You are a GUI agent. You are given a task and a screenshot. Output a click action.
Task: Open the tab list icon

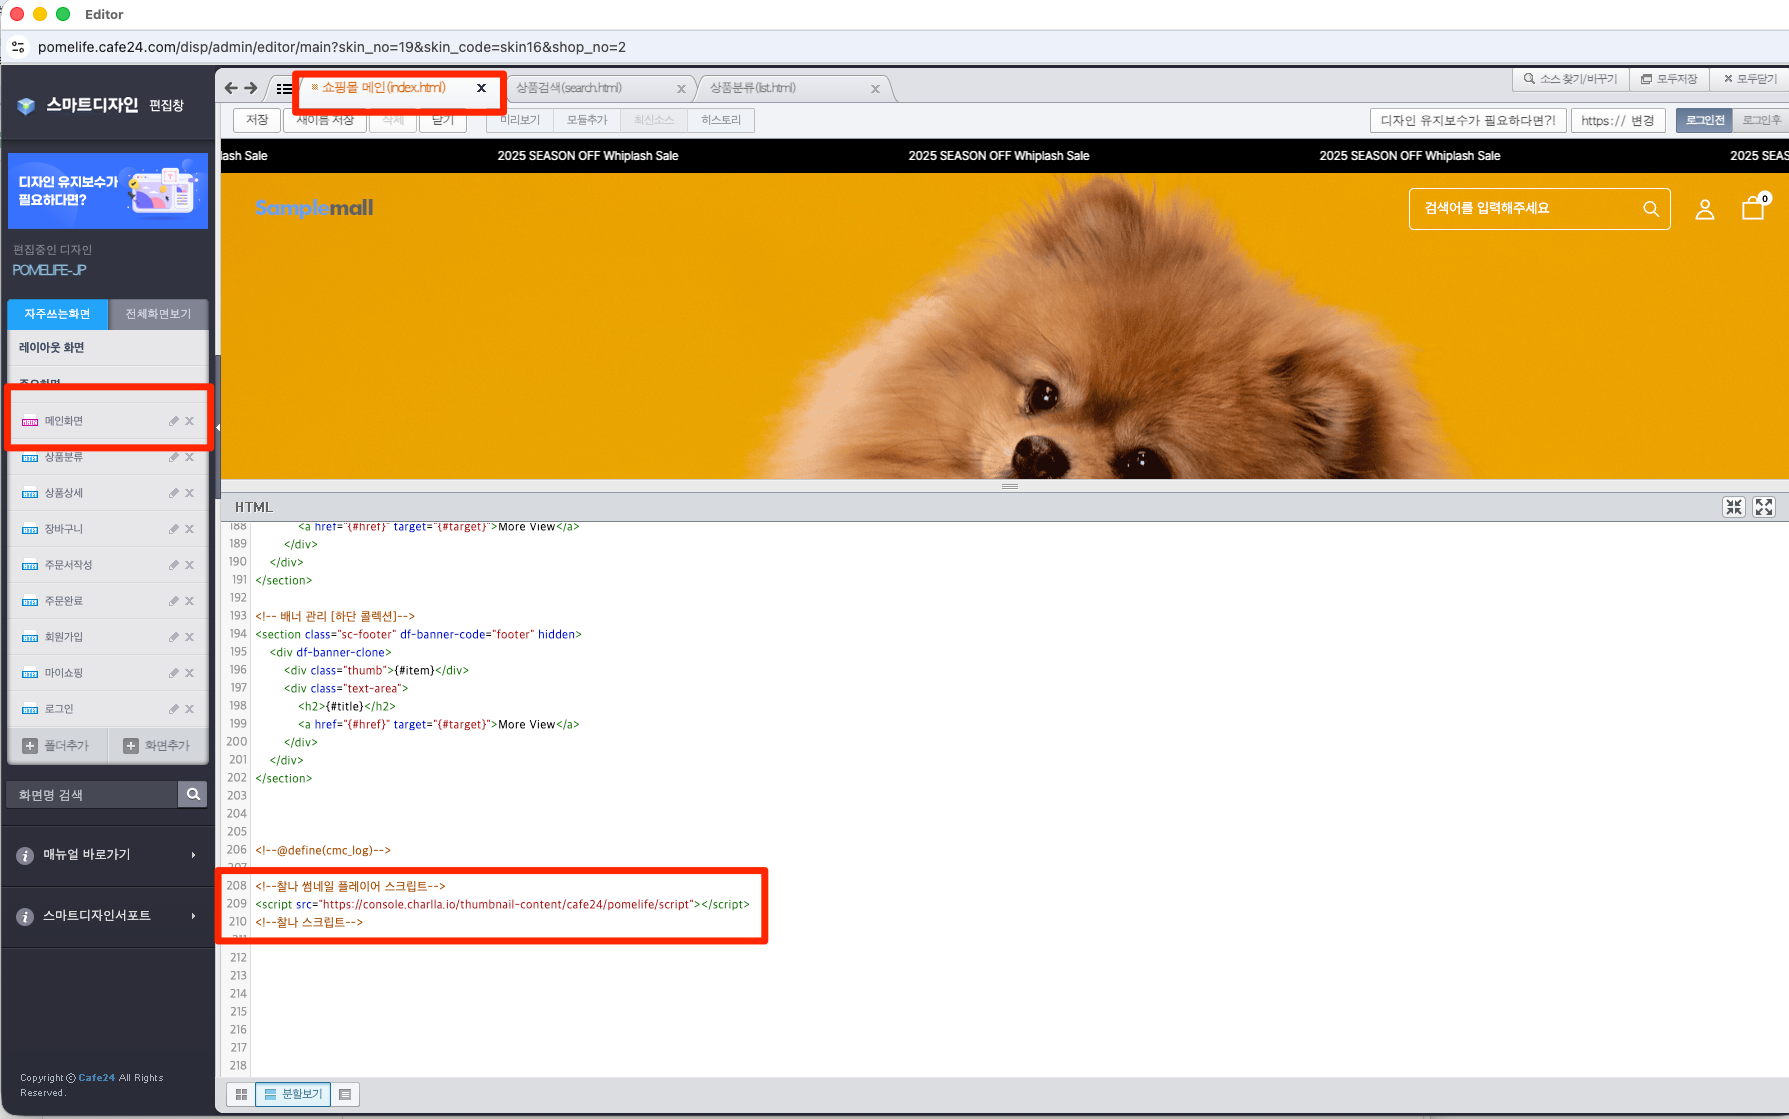(284, 88)
